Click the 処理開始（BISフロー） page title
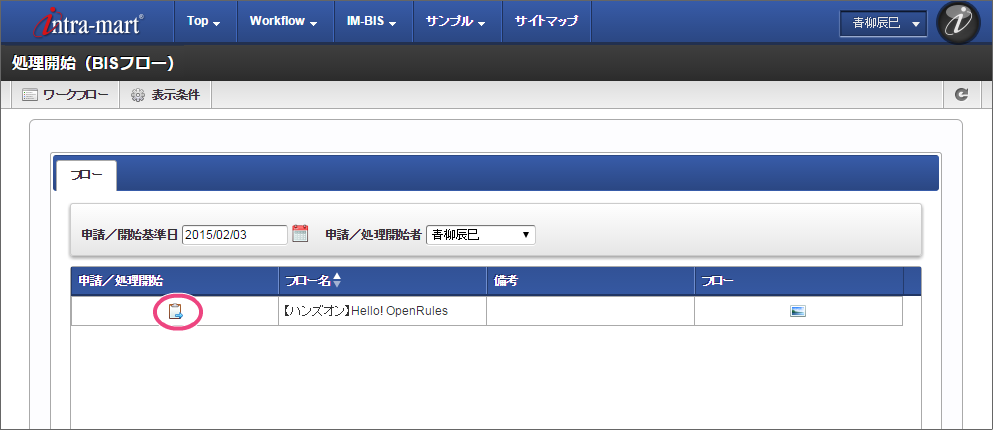The image size is (993, 430). coord(93,63)
